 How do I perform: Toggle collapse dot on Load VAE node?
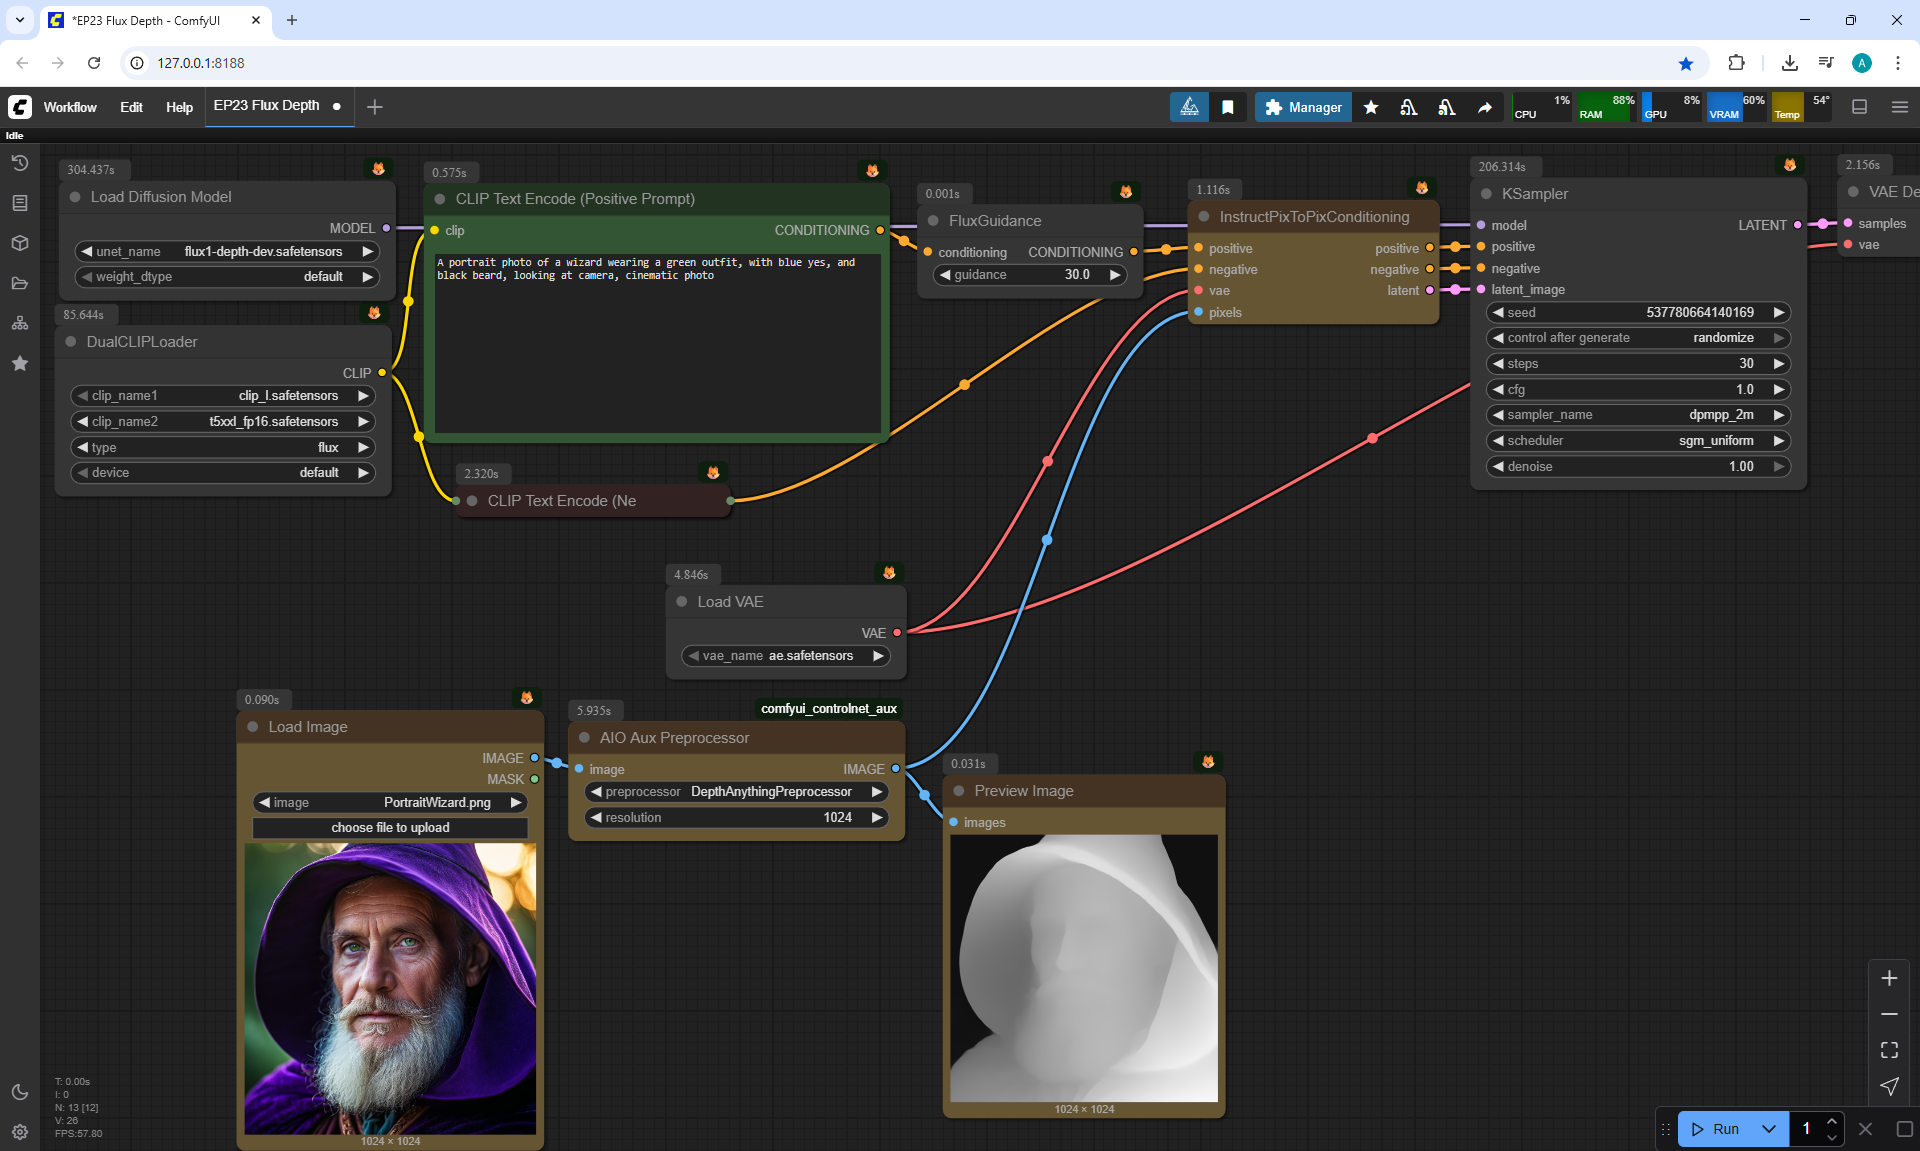[682, 602]
